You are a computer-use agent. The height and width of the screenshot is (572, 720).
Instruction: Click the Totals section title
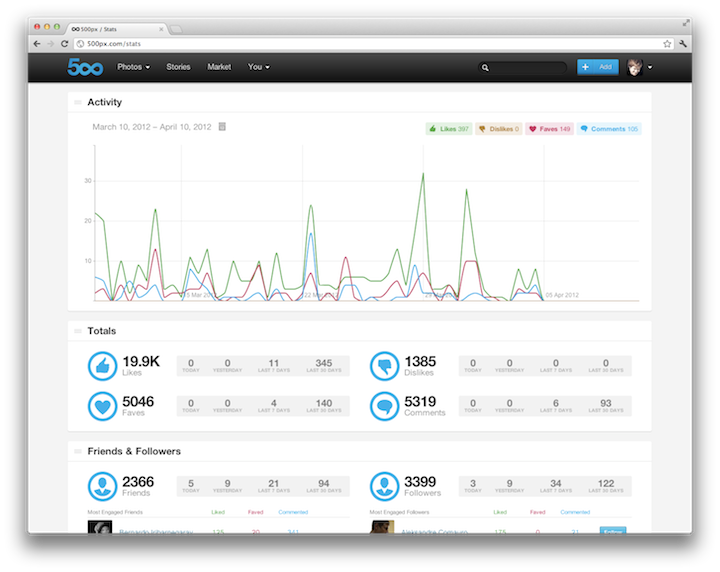101,331
